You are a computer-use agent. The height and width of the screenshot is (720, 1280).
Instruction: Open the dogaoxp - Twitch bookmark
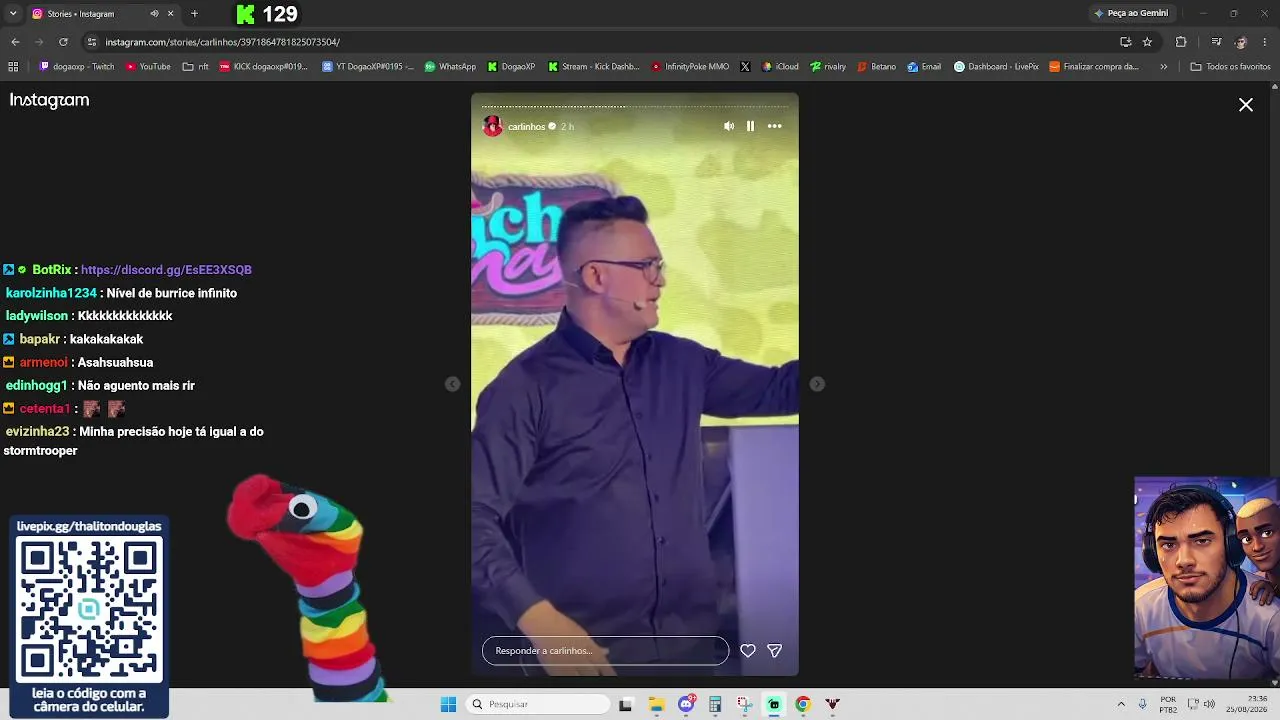point(77,67)
